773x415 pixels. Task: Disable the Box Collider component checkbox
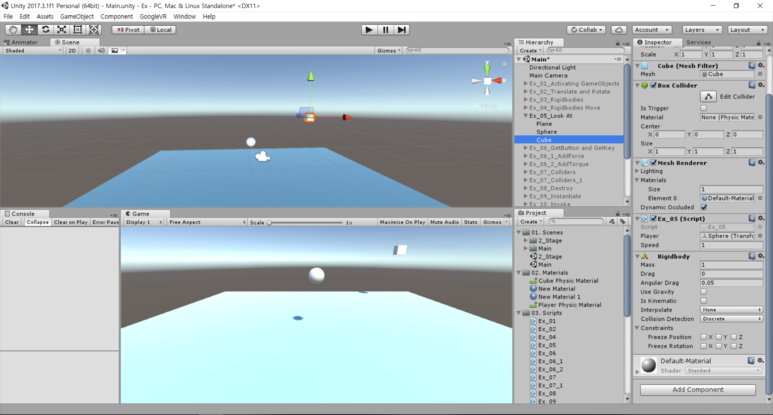pos(654,85)
